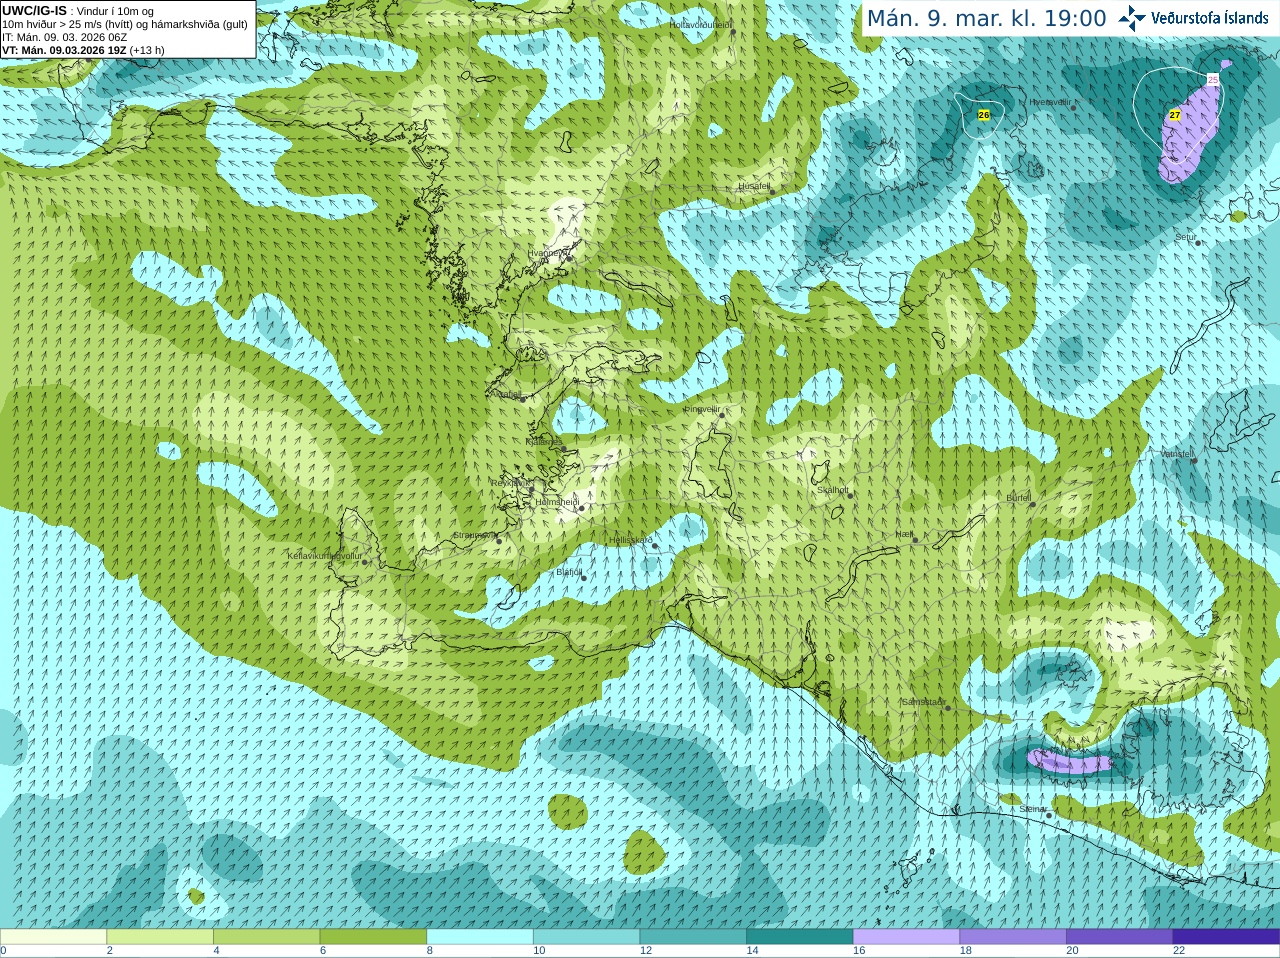Click the Setur station marker
Screen dimensions: 1280x958
1197,243
